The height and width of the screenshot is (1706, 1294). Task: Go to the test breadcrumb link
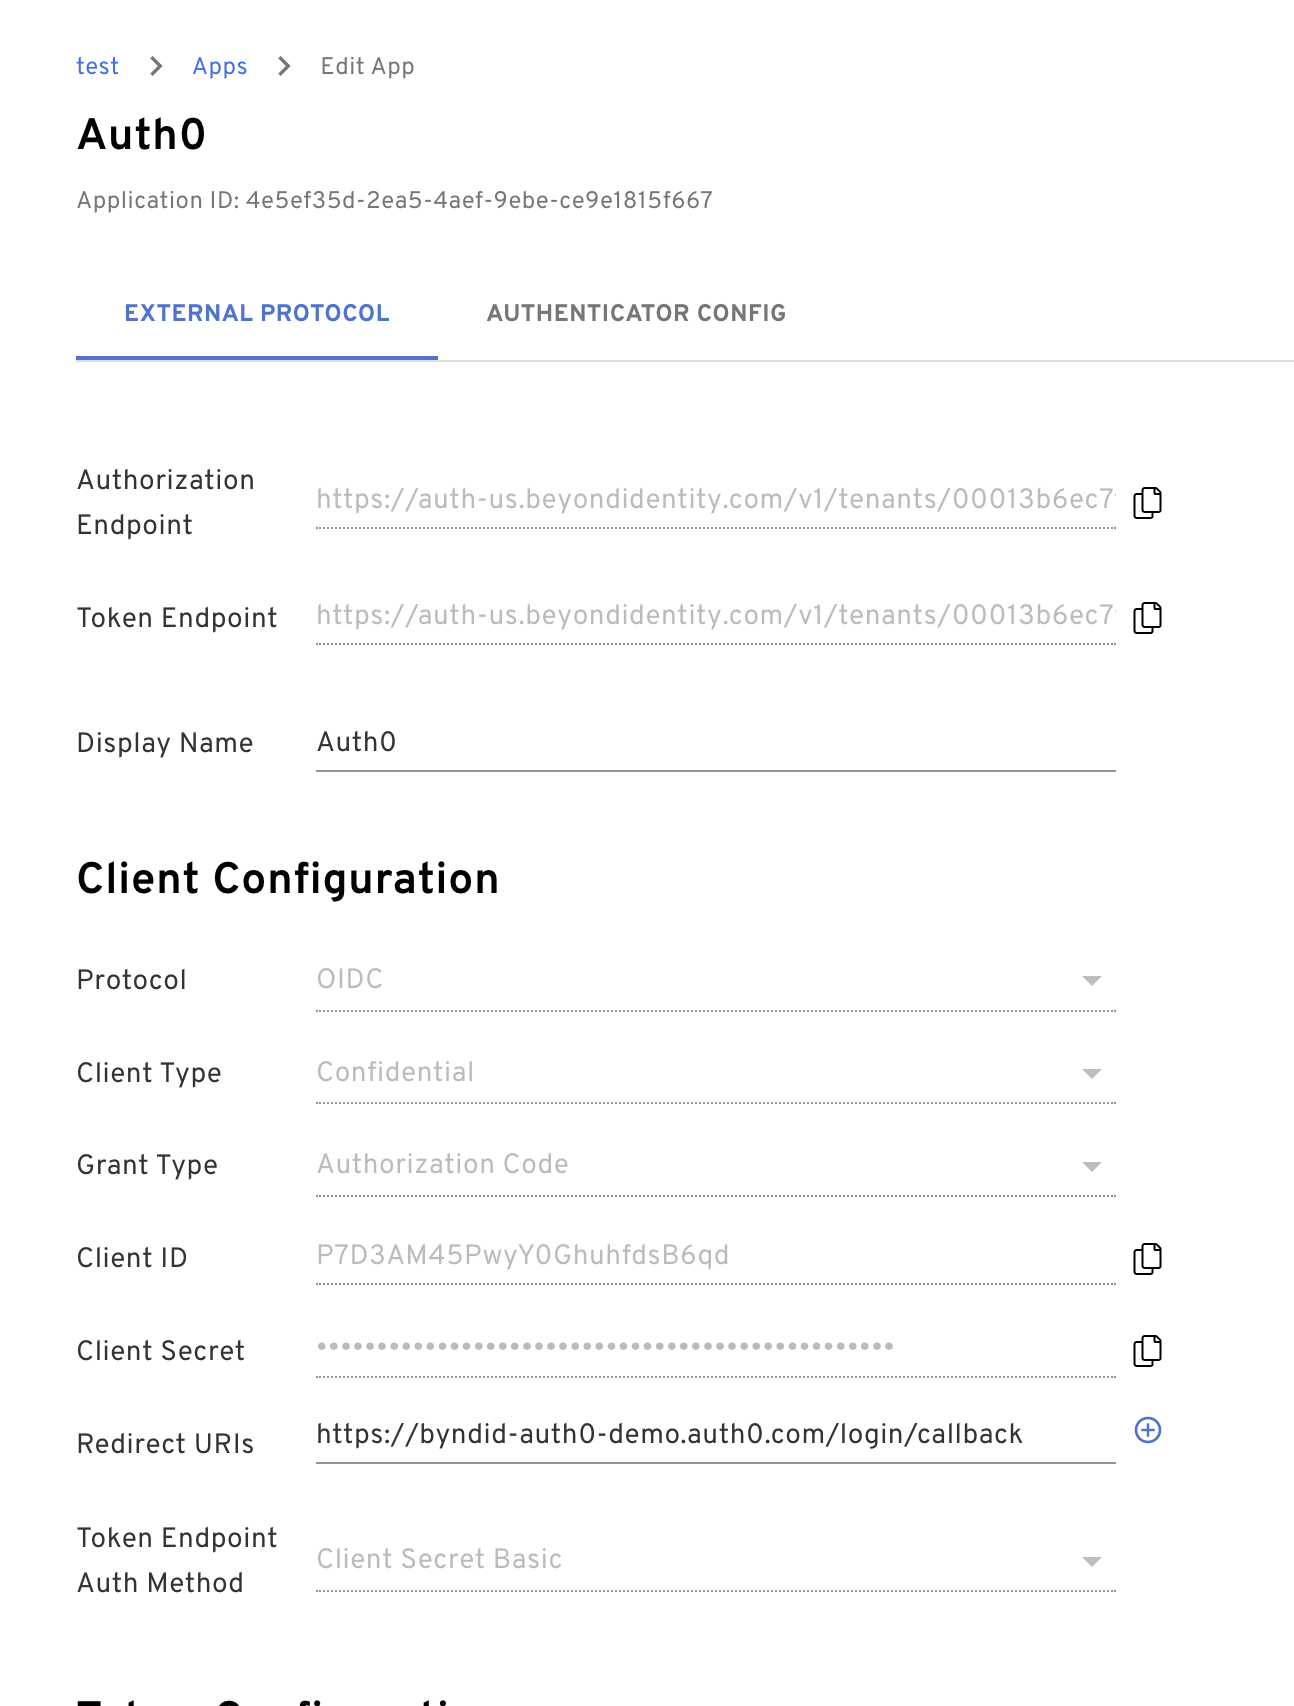(97, 66)
